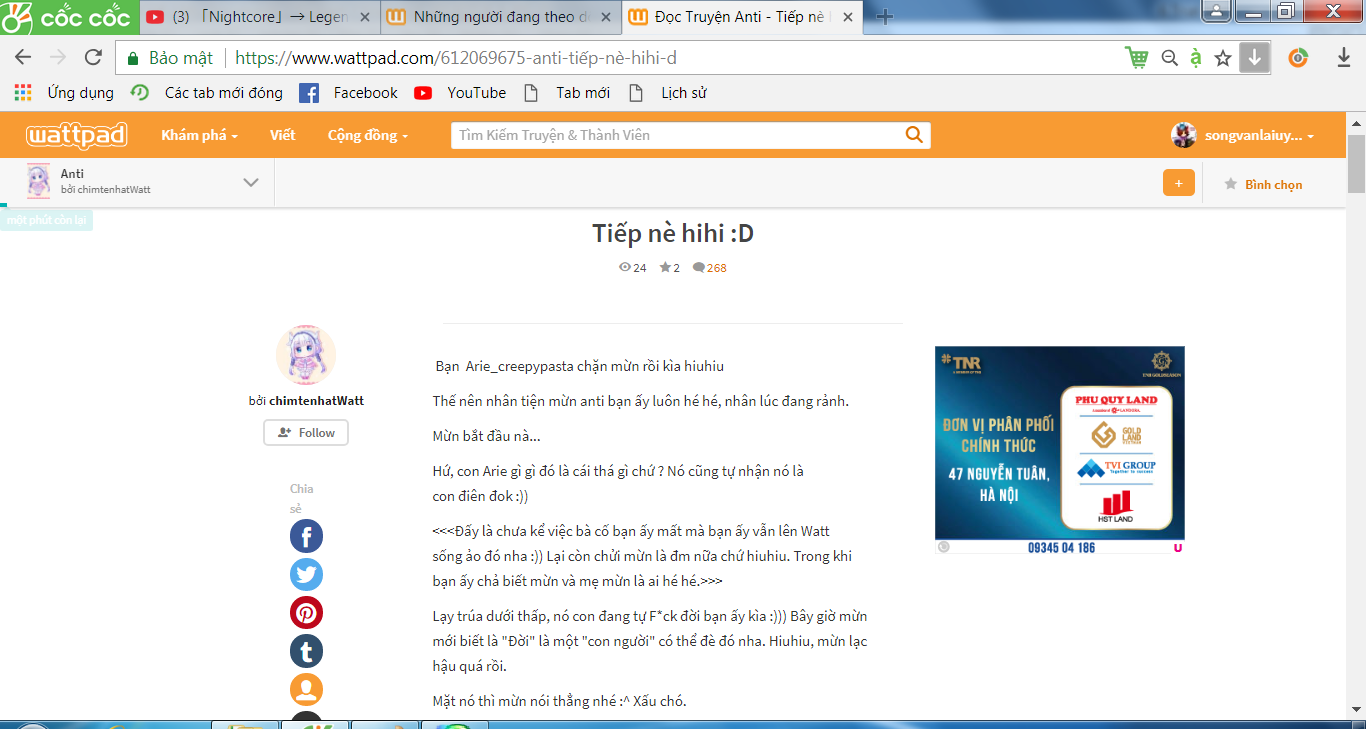The width and height of the screenshot is (1366, 729).
Task: Switch to the Nightcore YouTube tab
Action: tap(258, 17)
